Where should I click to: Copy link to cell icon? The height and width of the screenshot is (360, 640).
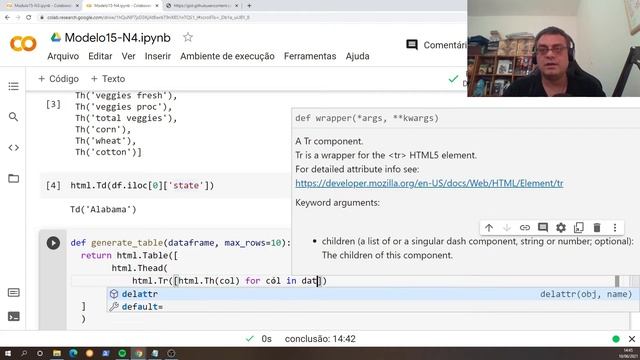tap(524, 228)
